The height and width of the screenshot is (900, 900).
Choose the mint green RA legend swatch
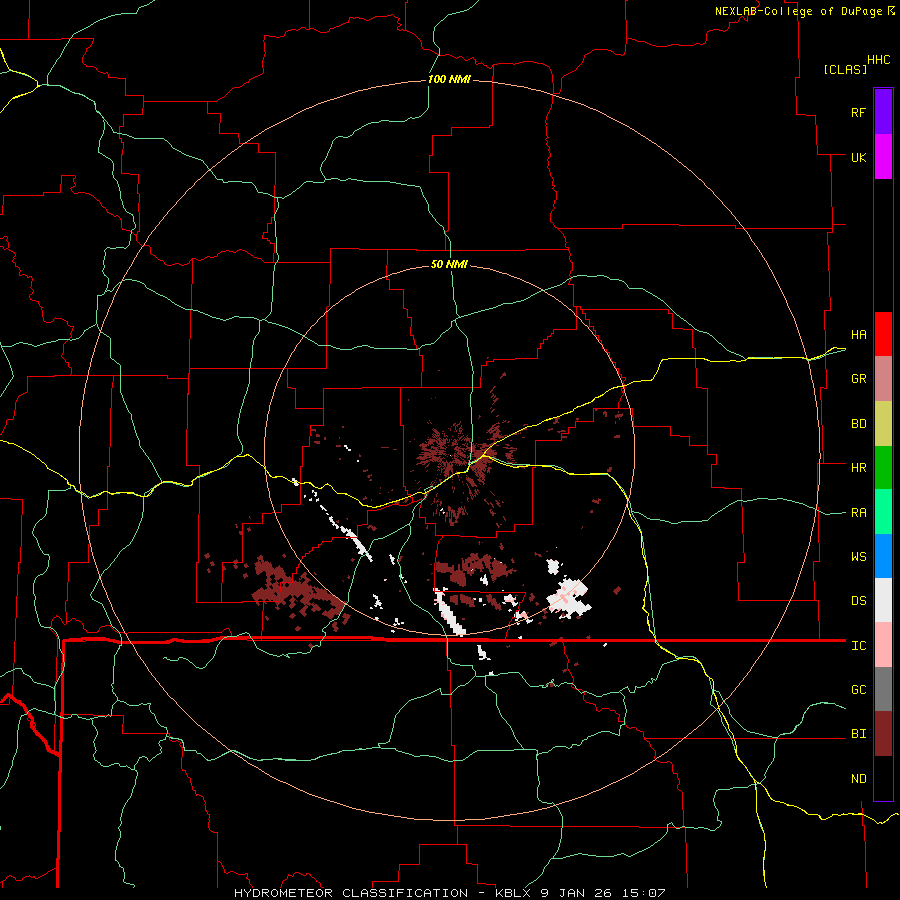click(883, 512)
